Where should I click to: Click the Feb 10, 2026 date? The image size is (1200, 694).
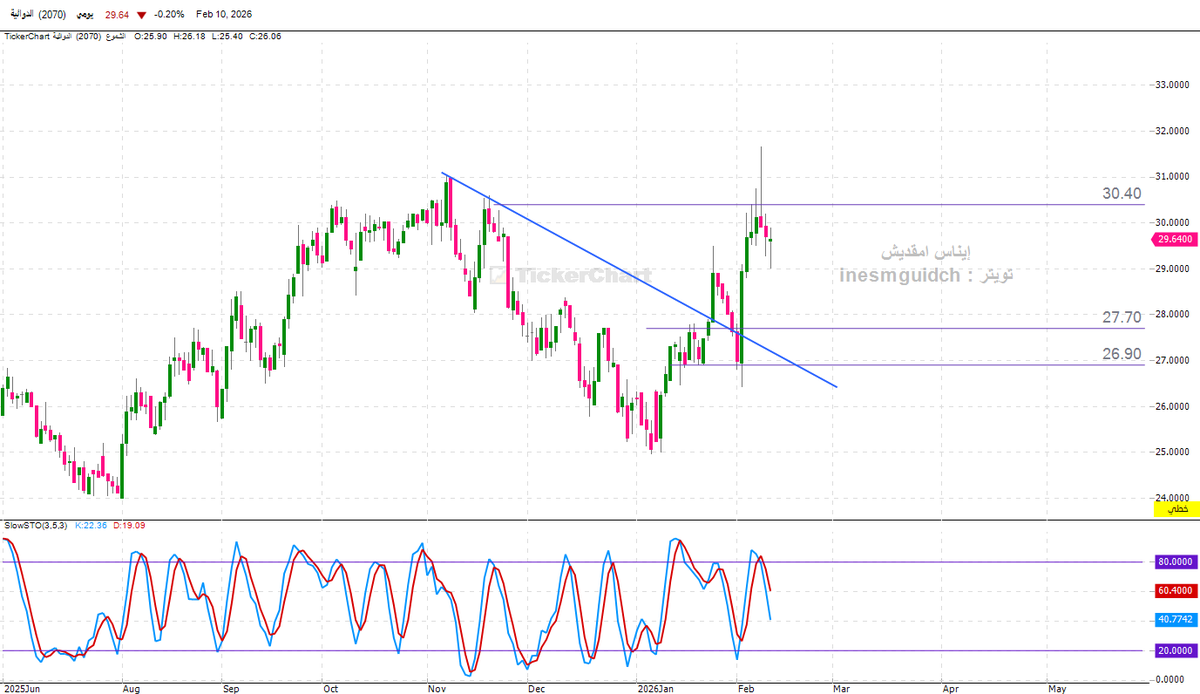pyautogui.click(x=226, y=15)
